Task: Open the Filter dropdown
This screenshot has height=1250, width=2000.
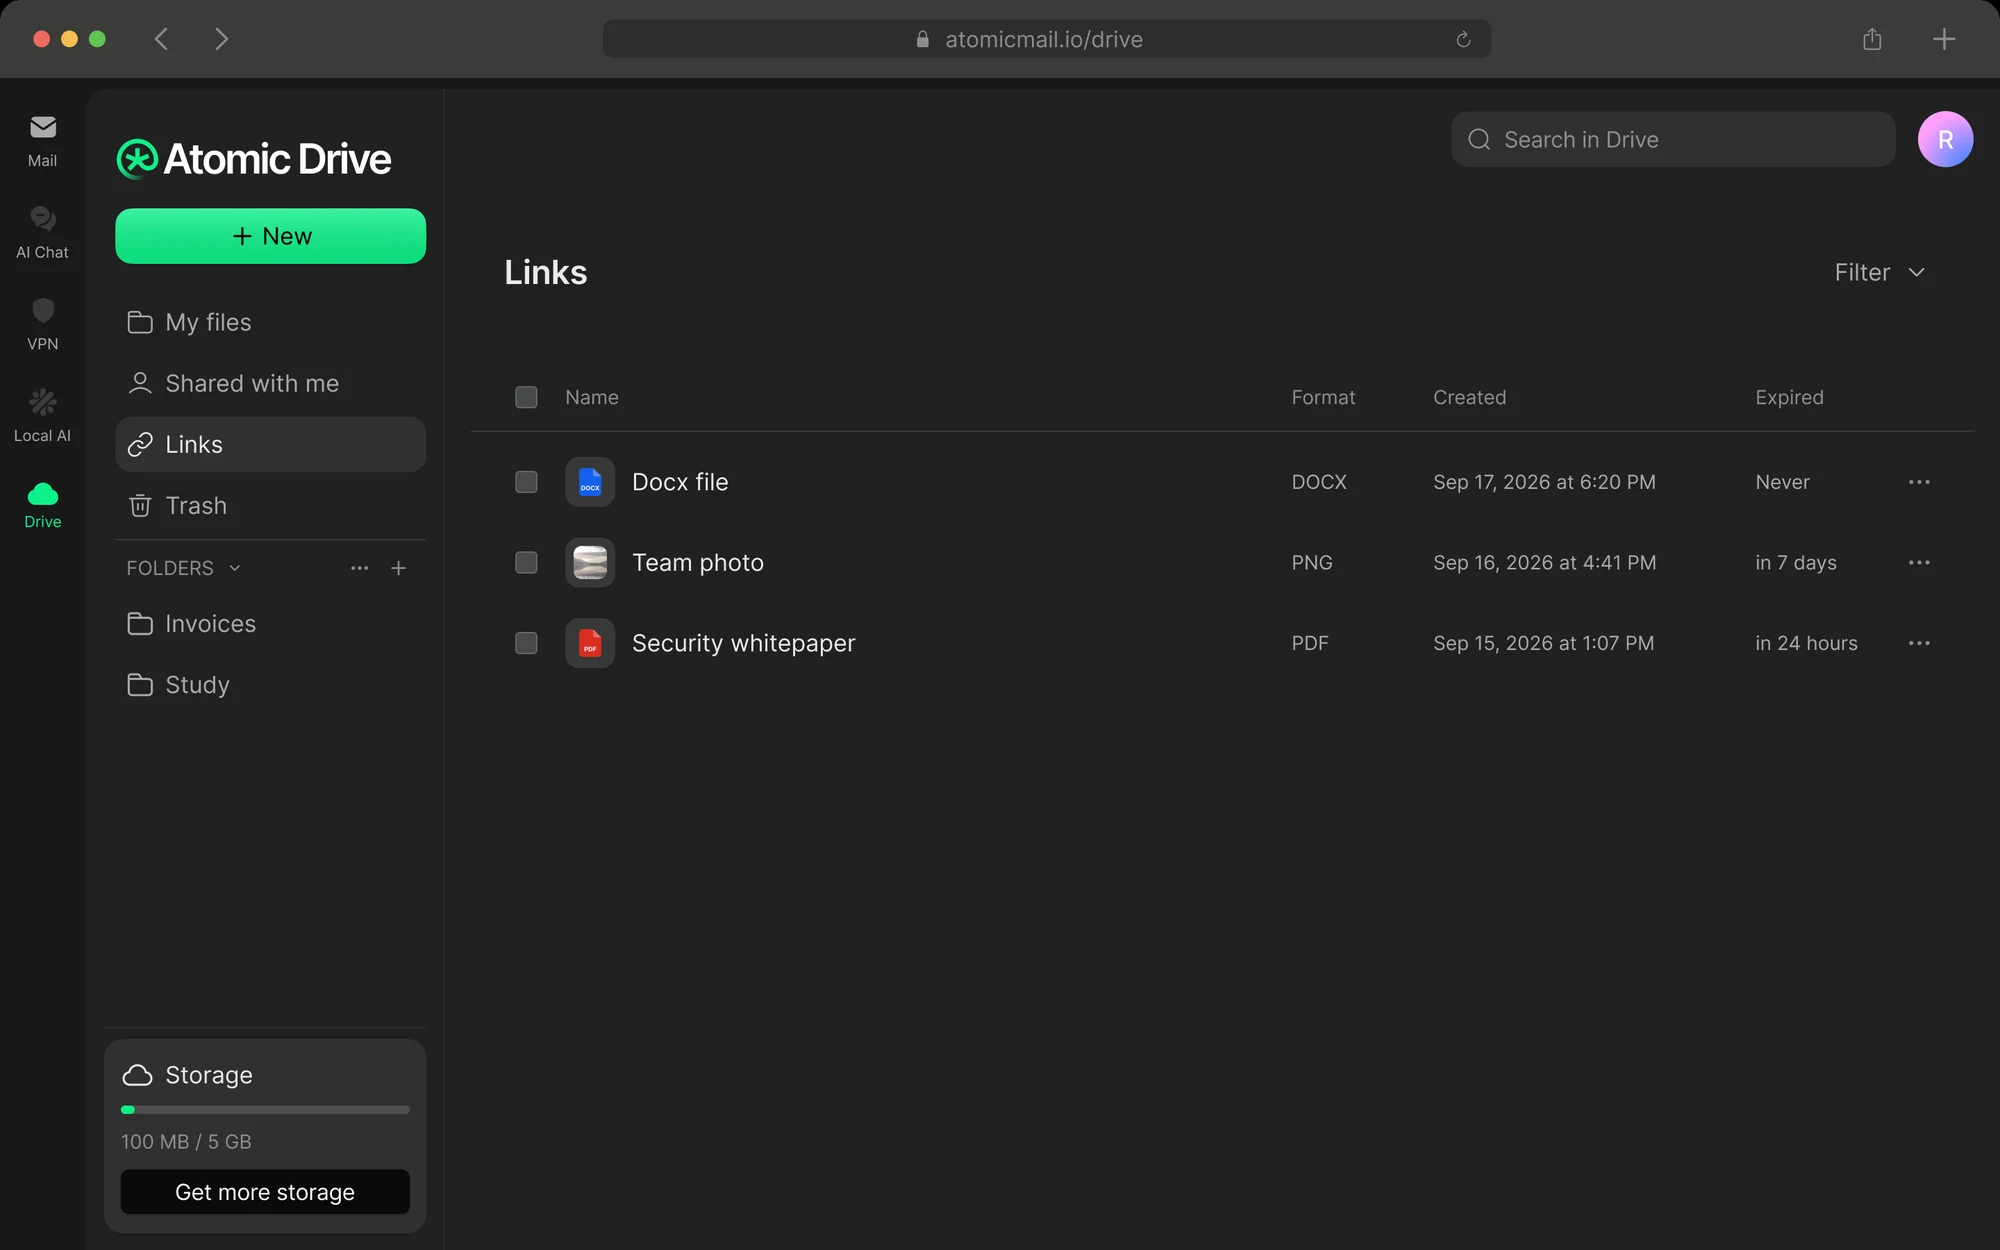Action: (x=1879, y=272)
